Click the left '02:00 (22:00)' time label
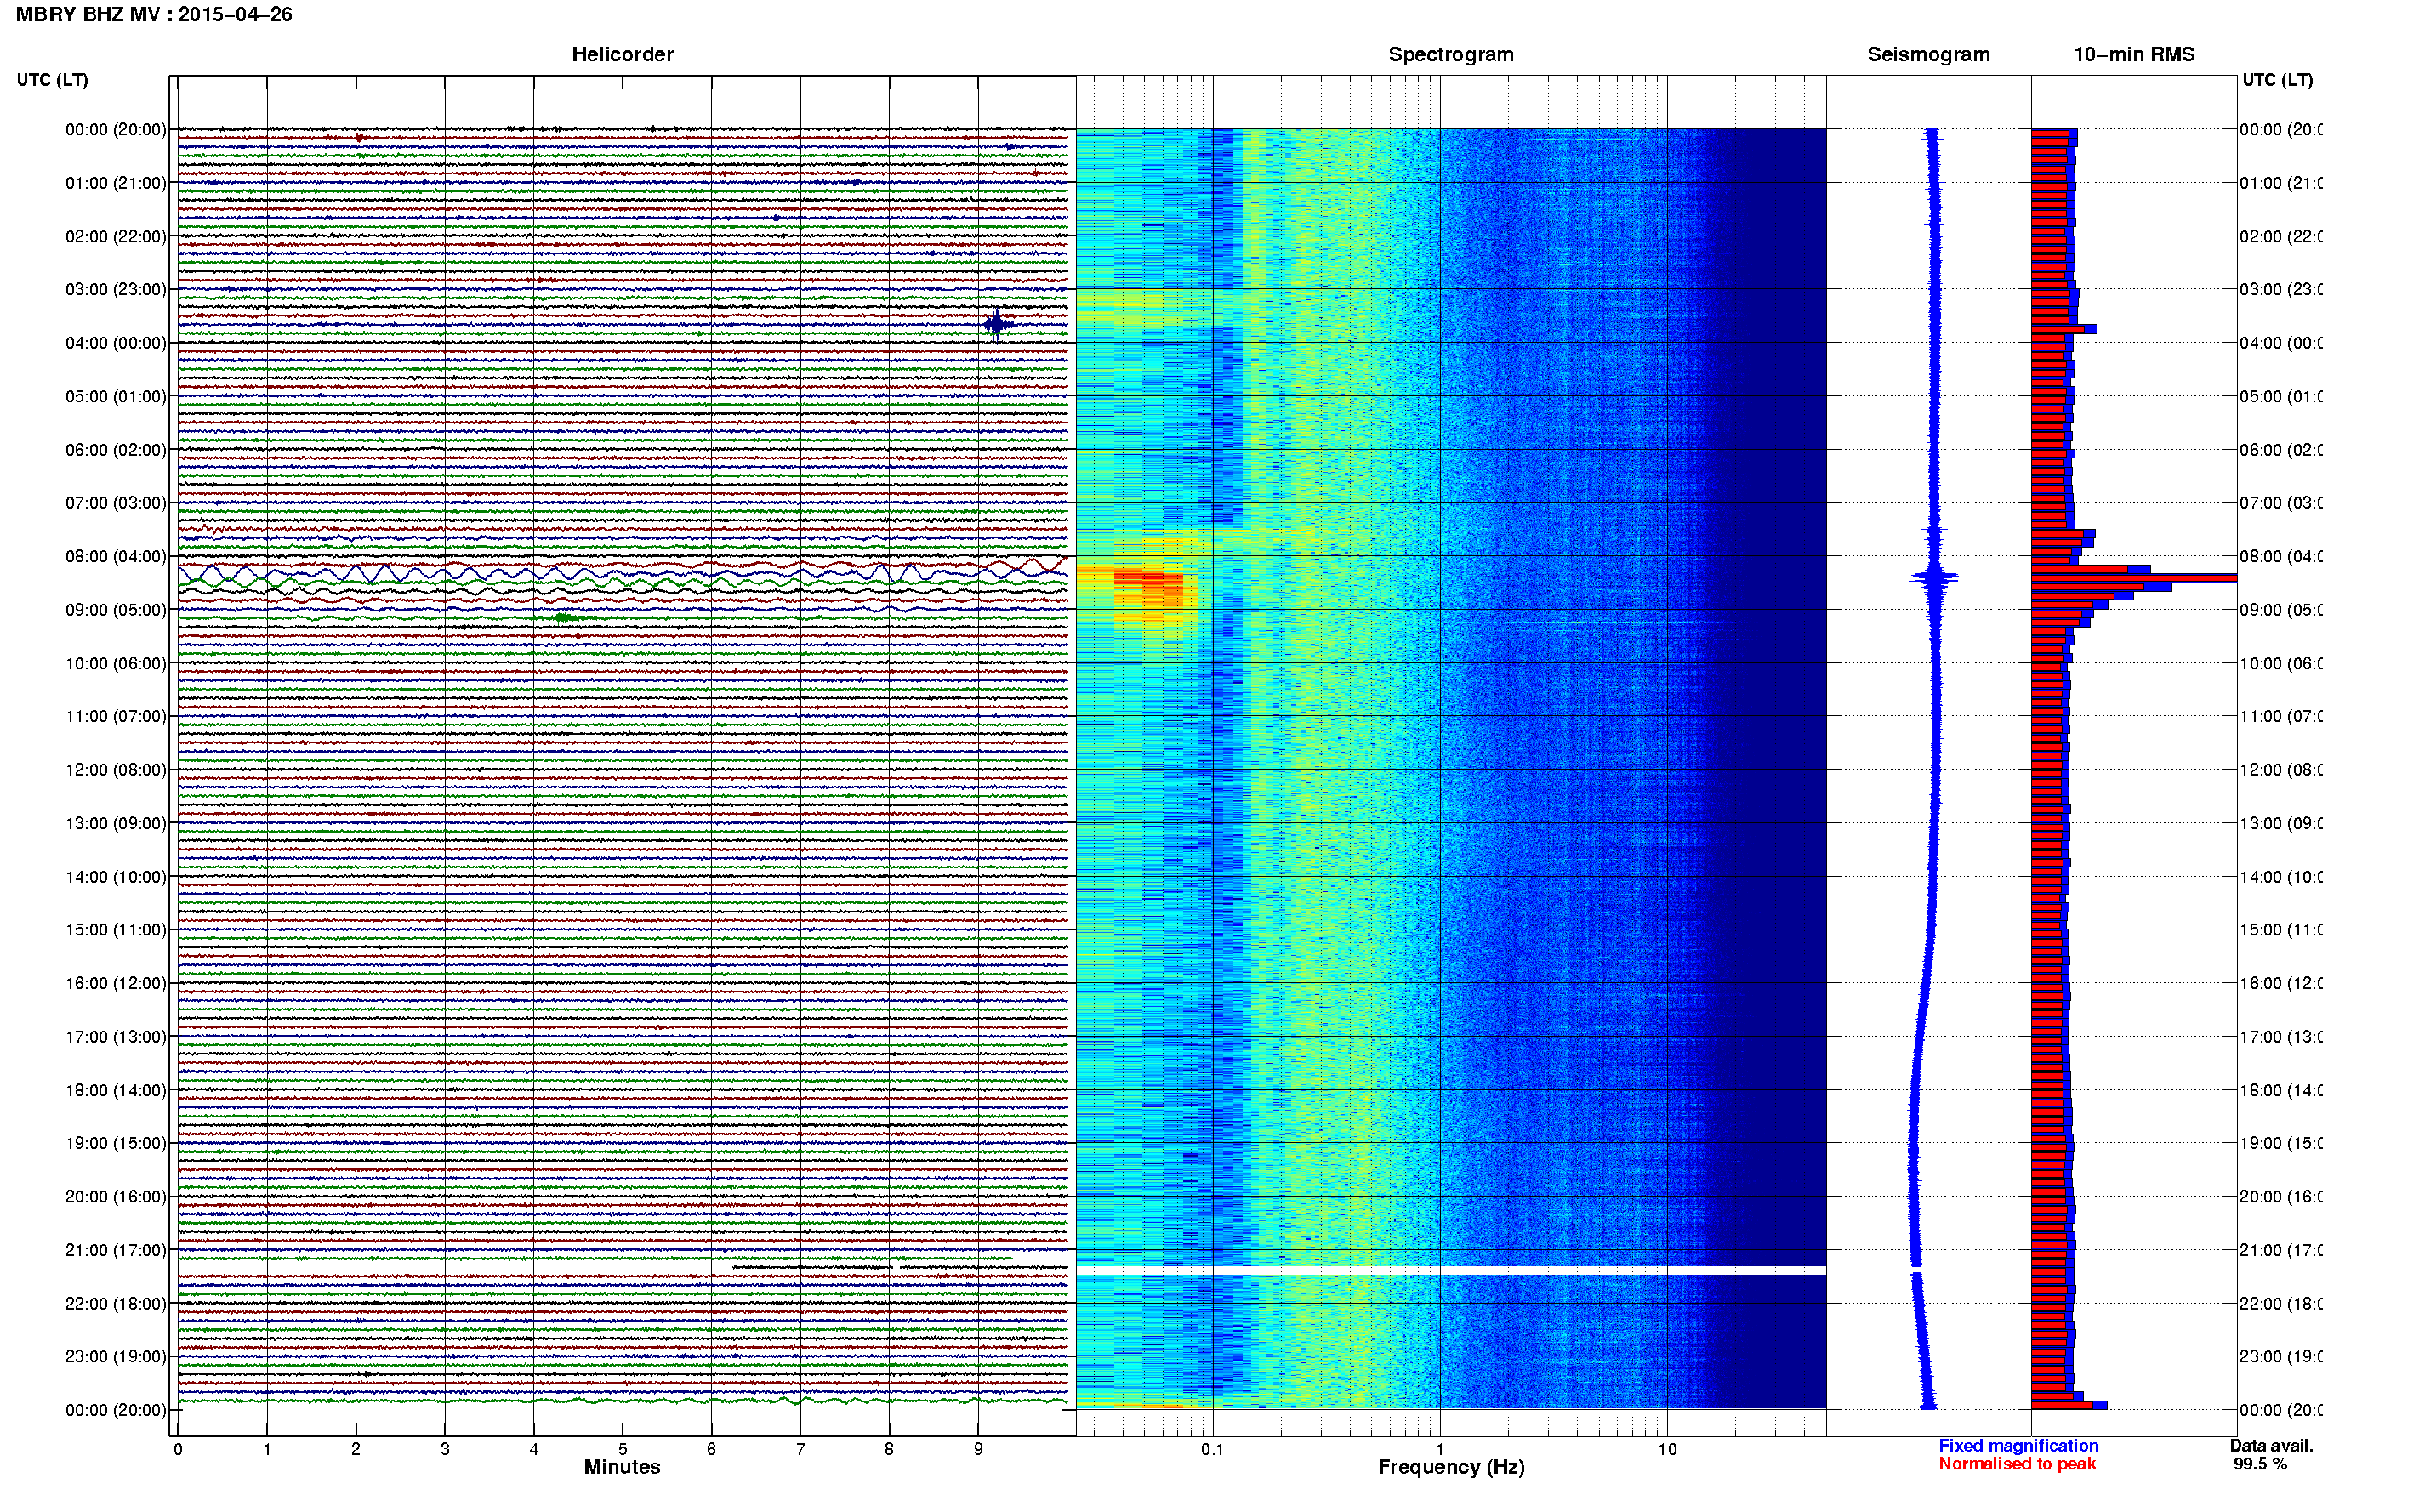2419x1512 pixels. (116, 236)
